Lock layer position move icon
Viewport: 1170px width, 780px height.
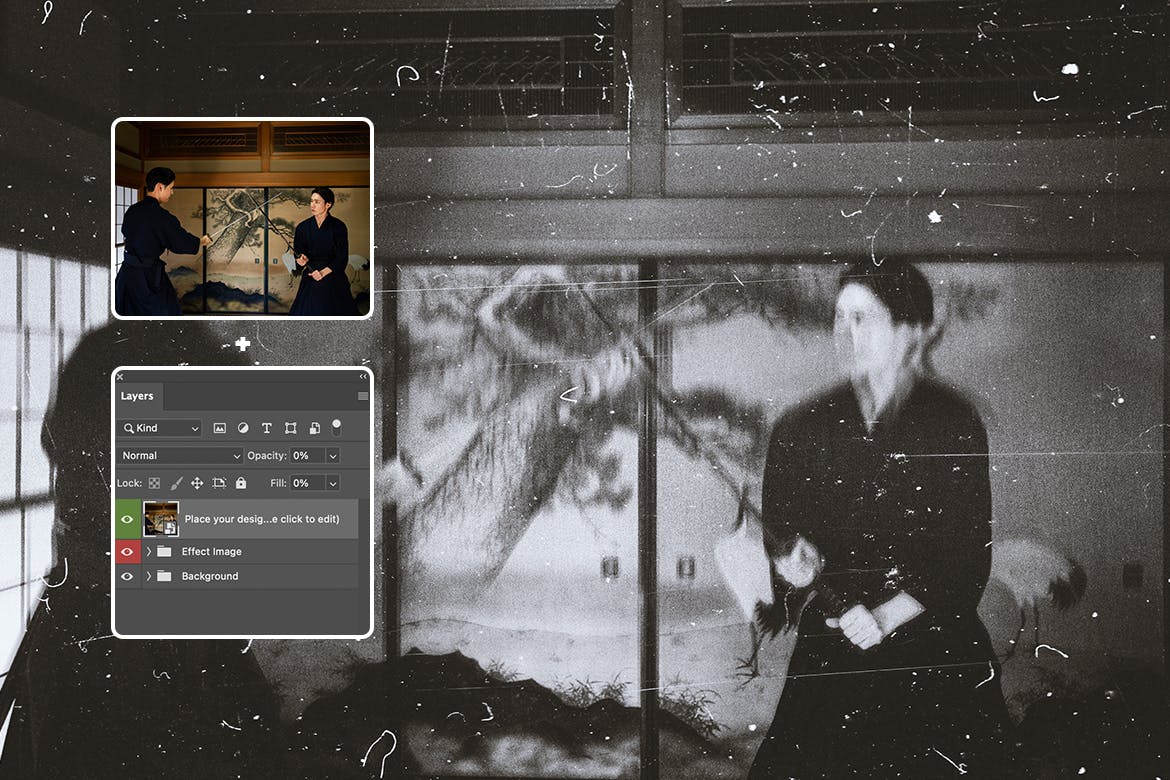coord(197,483)
